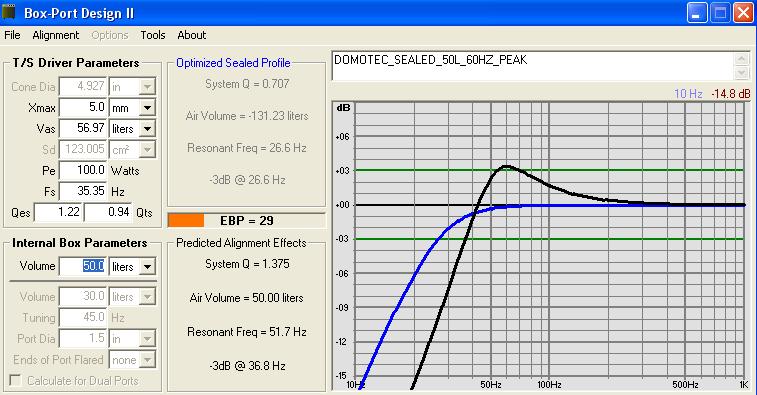This screenshot has width=757, height=395.
Task: Click Air Volume = 50.00 liters text
Action: pos(247,298)
